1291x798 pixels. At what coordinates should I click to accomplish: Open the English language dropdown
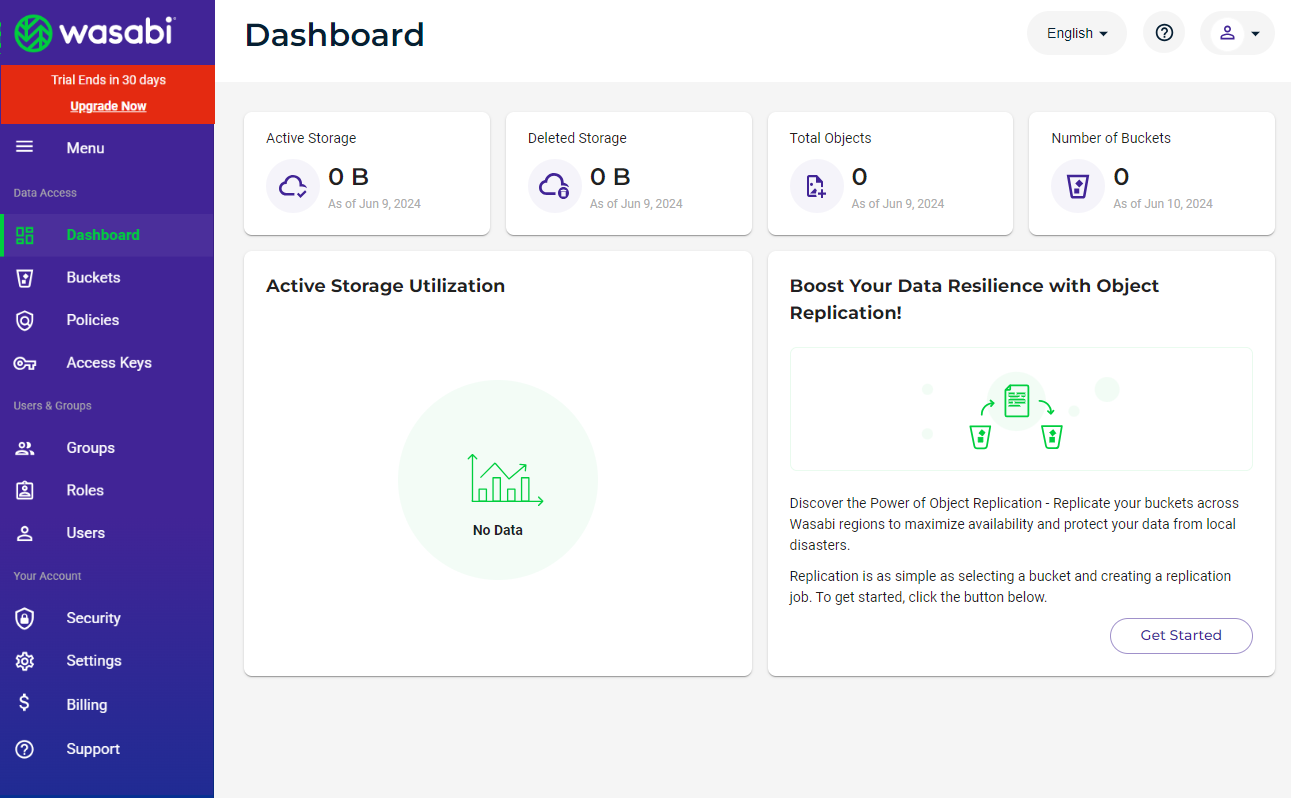coord(1077,33)
